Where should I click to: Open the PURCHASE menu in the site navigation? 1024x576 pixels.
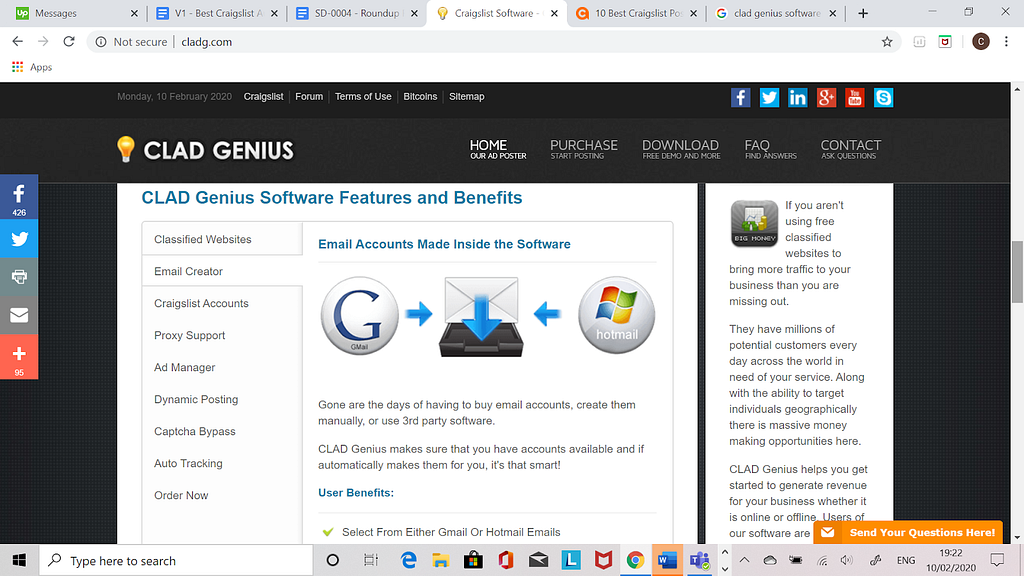tap(583, 149)
